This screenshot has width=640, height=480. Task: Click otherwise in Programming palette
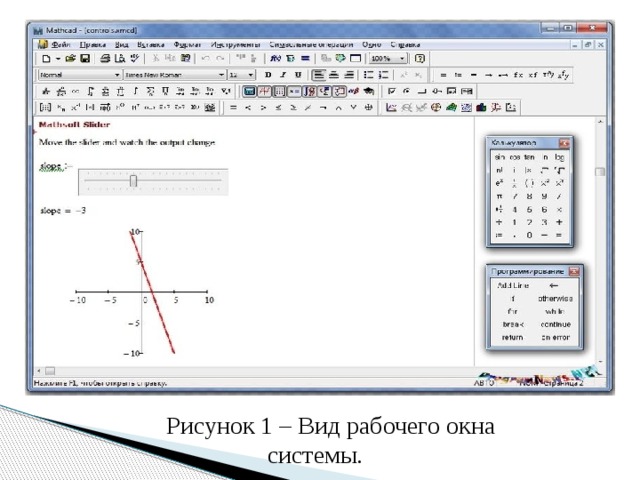556,298
